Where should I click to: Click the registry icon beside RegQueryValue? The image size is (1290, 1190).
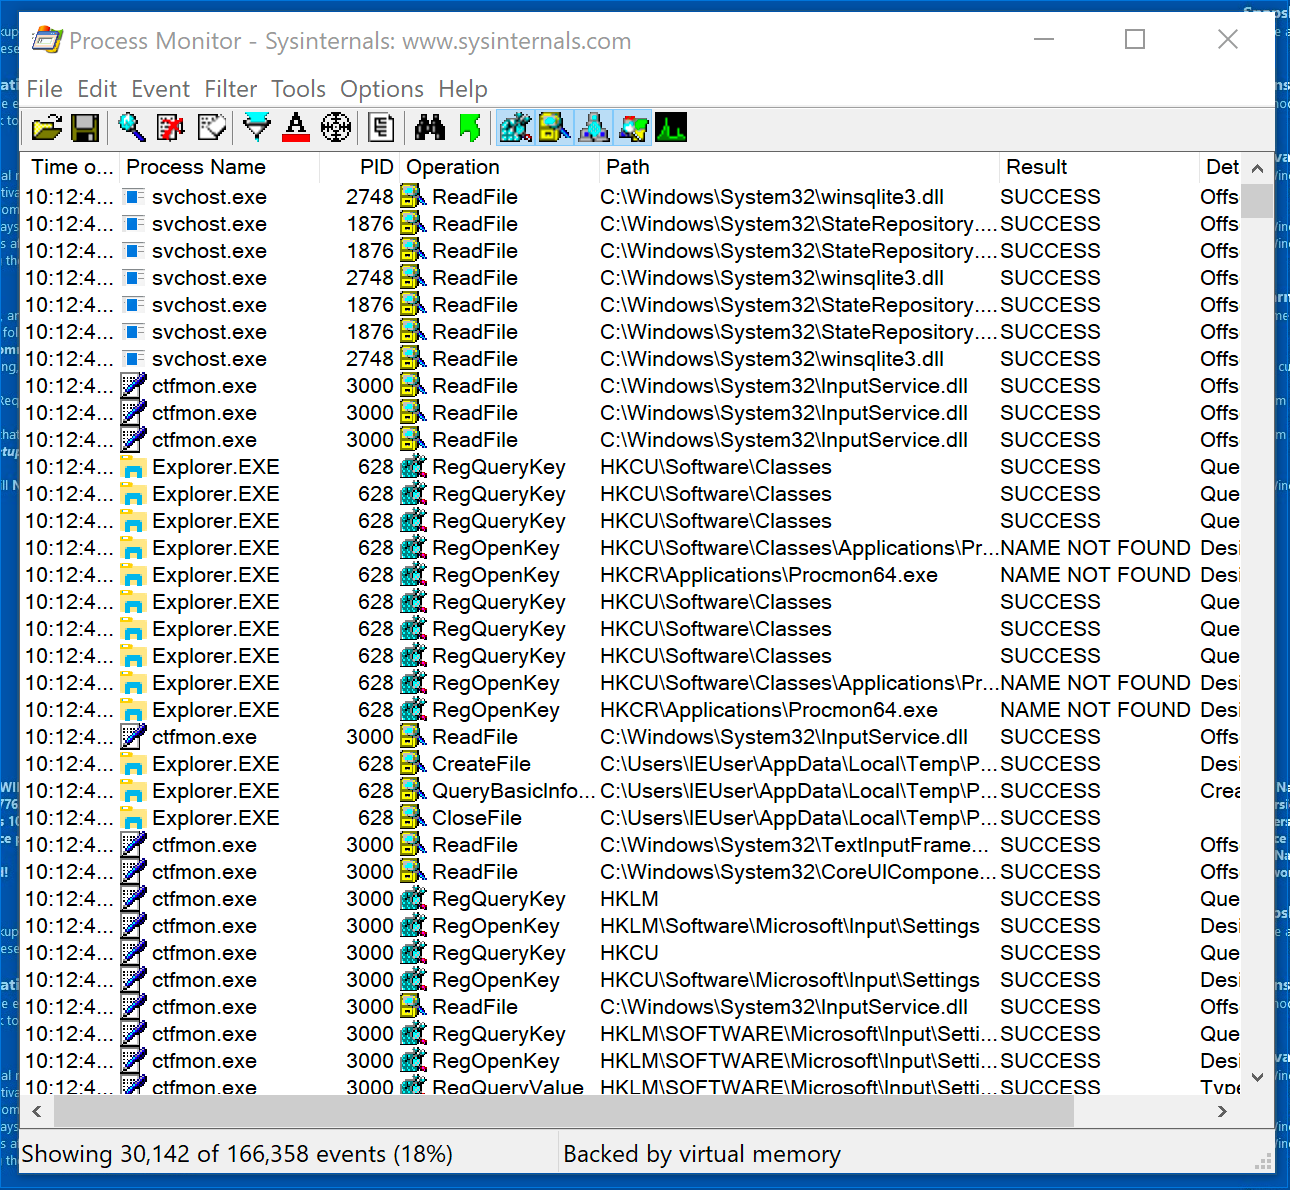coord(413,1086)
